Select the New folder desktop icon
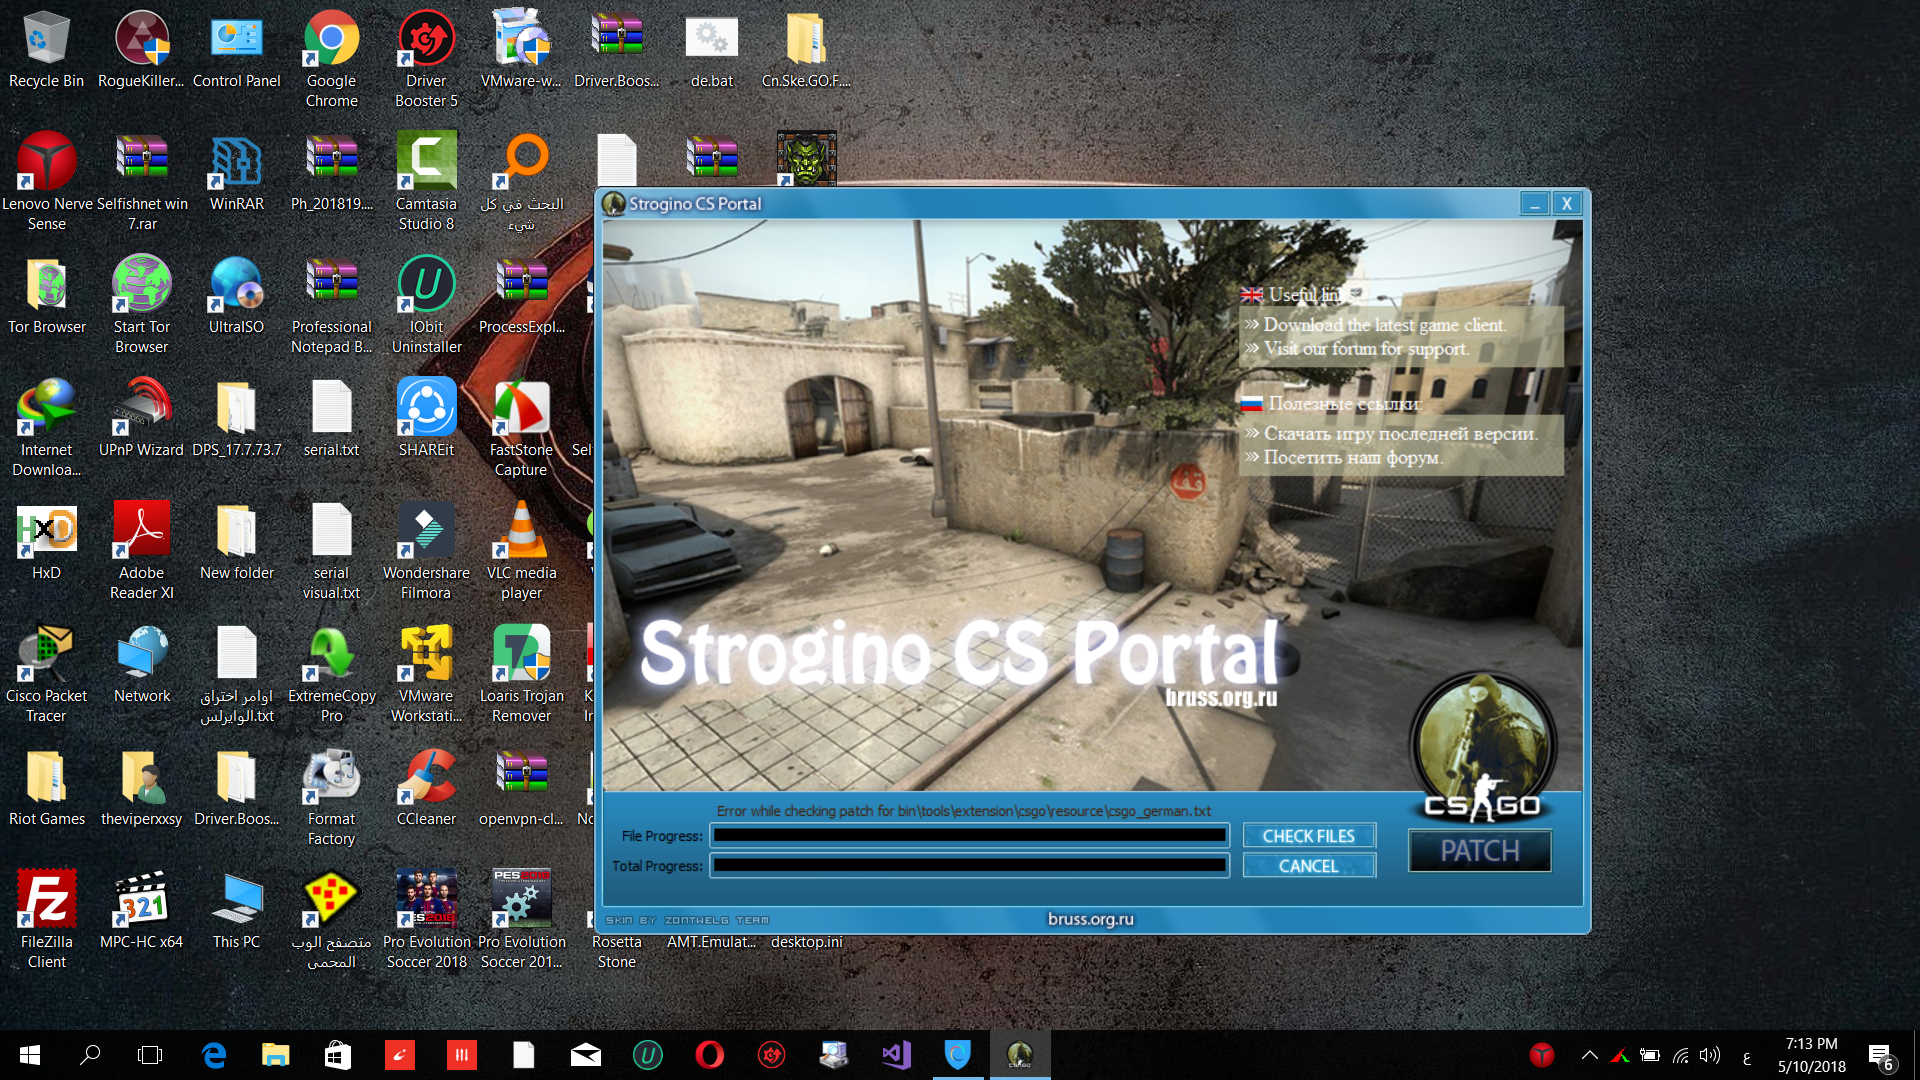 [236, 542]
